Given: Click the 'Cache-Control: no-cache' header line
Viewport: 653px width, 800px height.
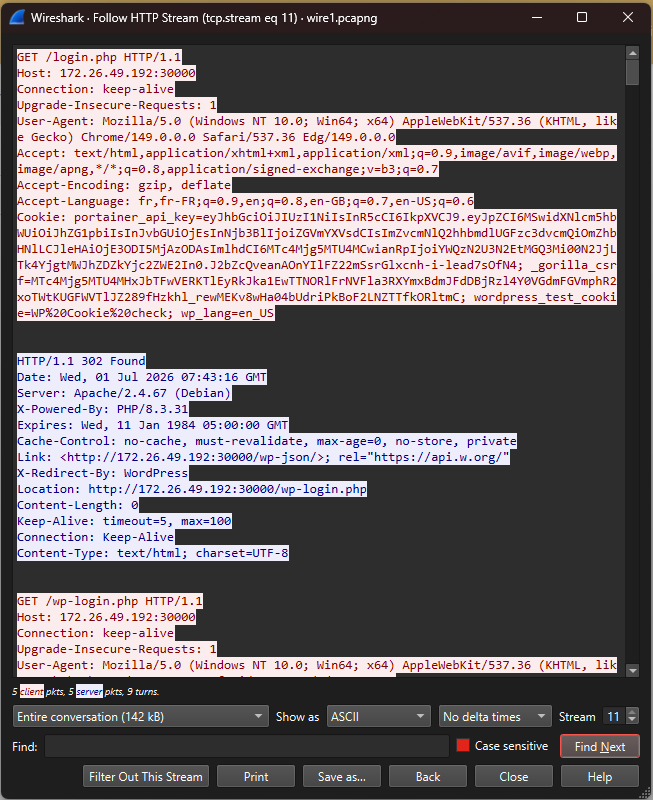Looking at the screenshot, I should tap(267, 441).
